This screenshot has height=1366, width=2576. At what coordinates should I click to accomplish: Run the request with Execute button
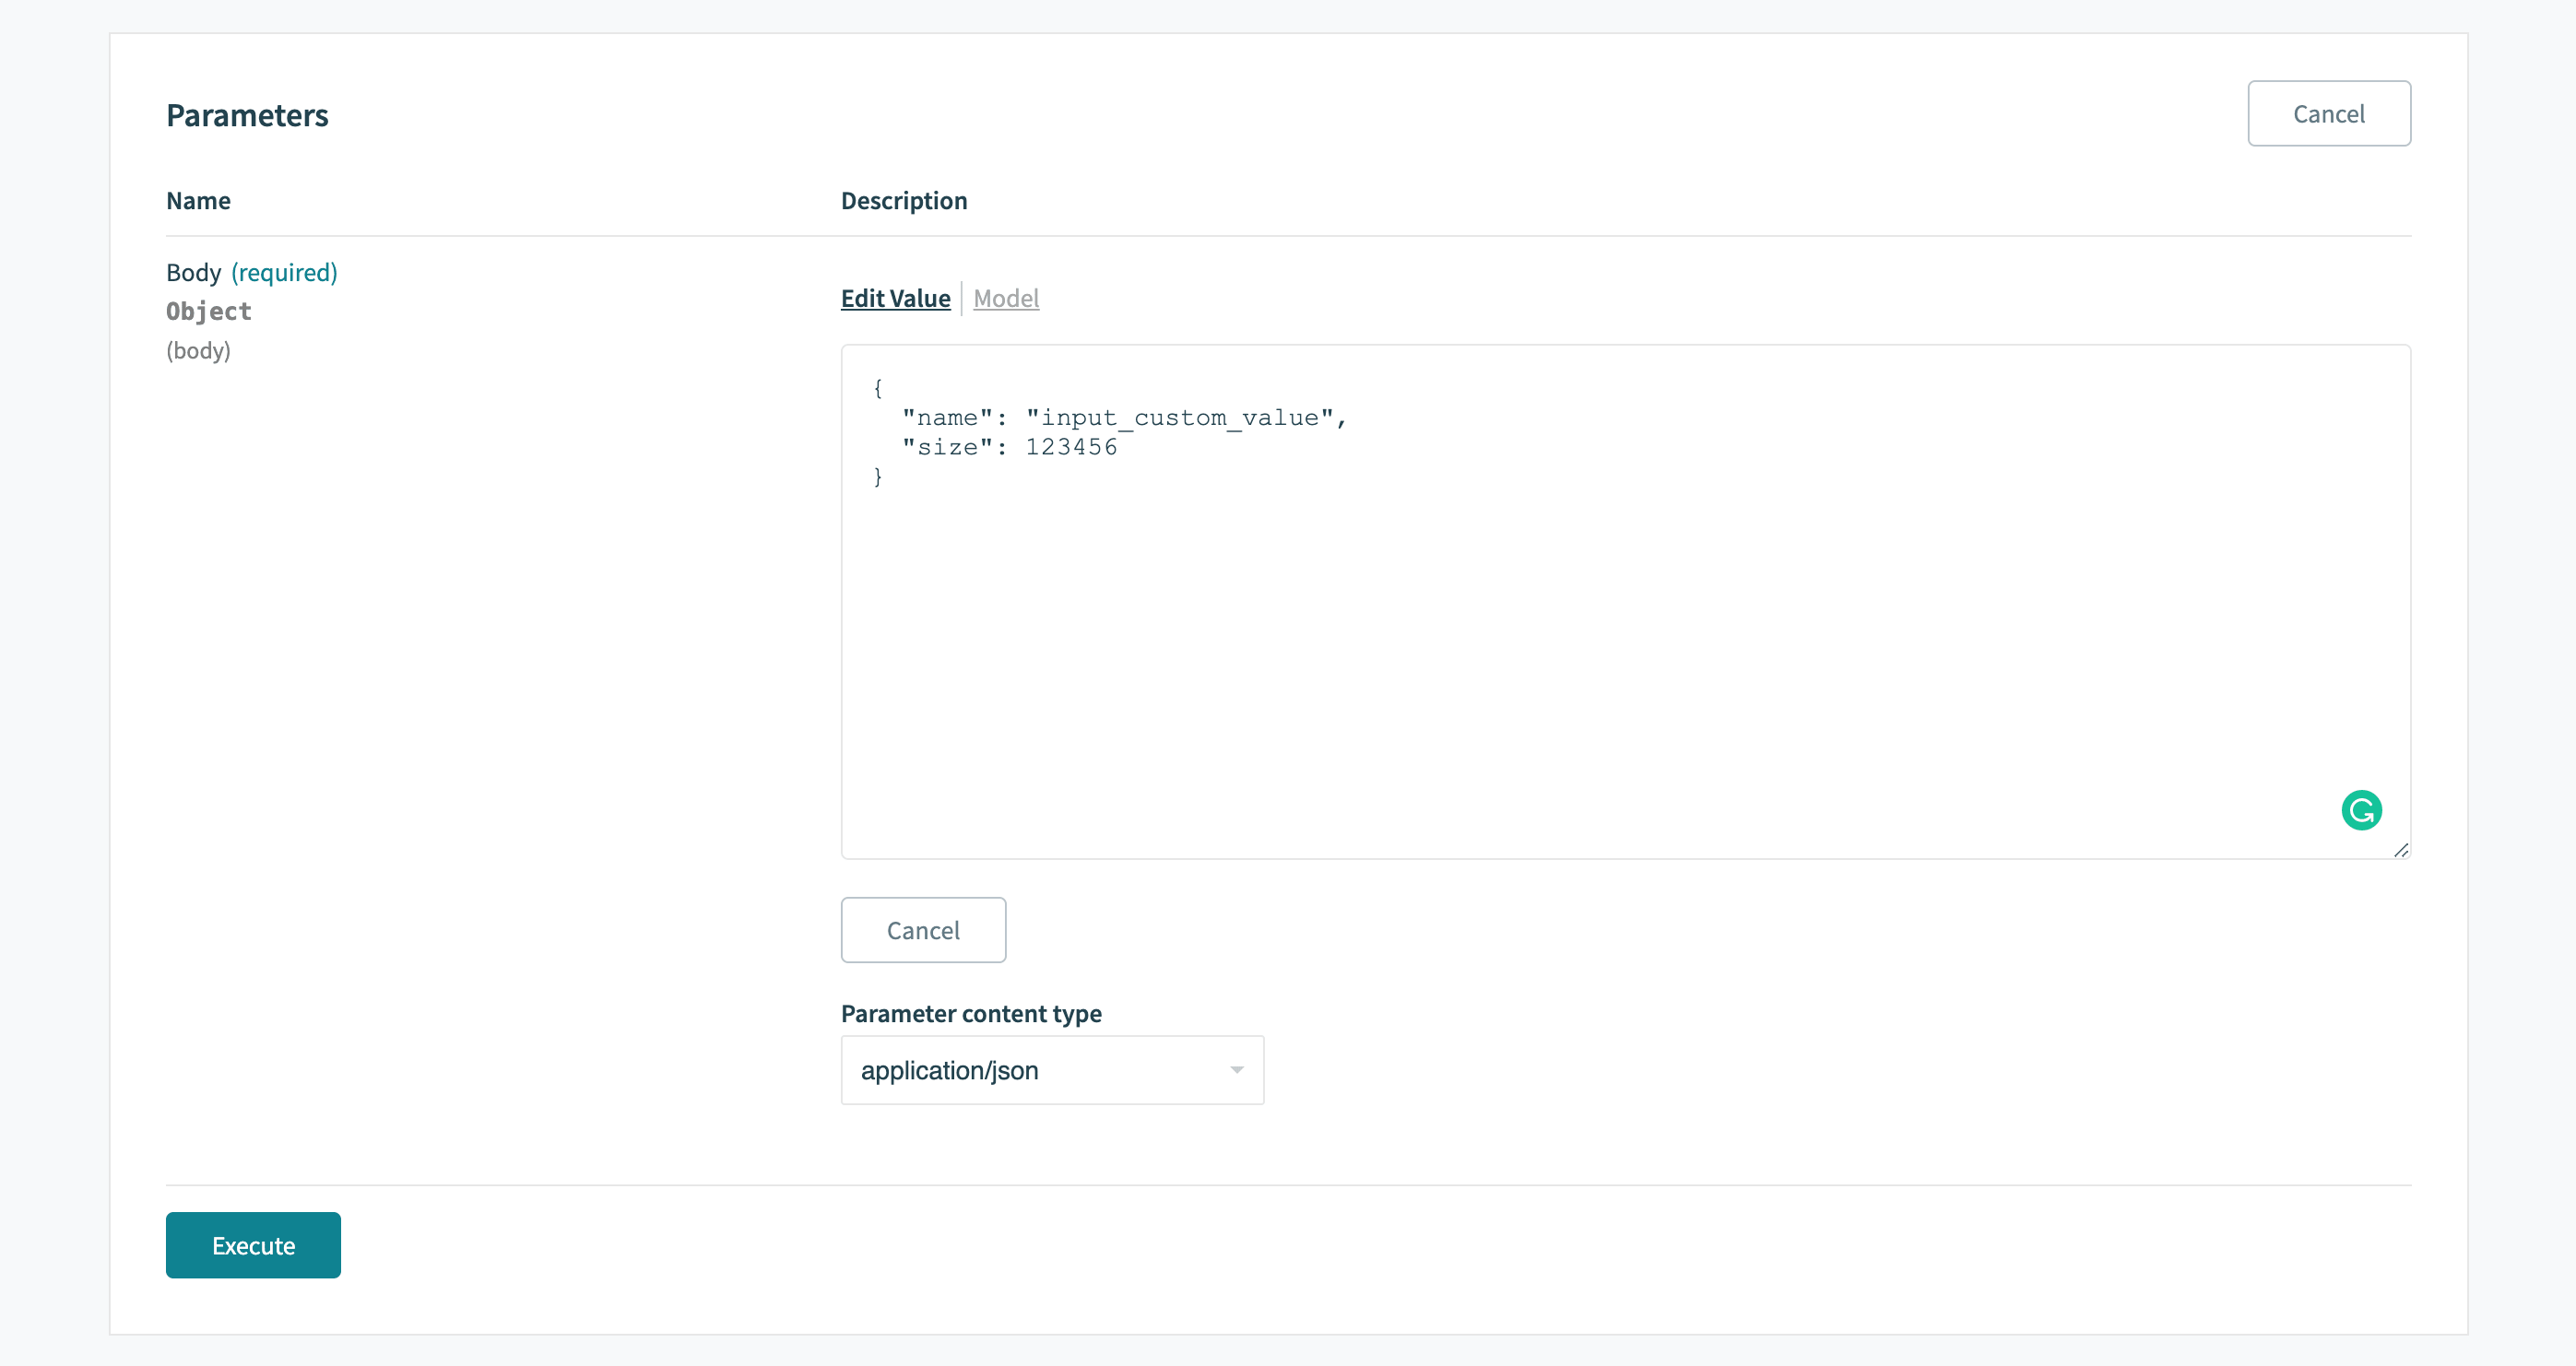[x=253, y=1245]
